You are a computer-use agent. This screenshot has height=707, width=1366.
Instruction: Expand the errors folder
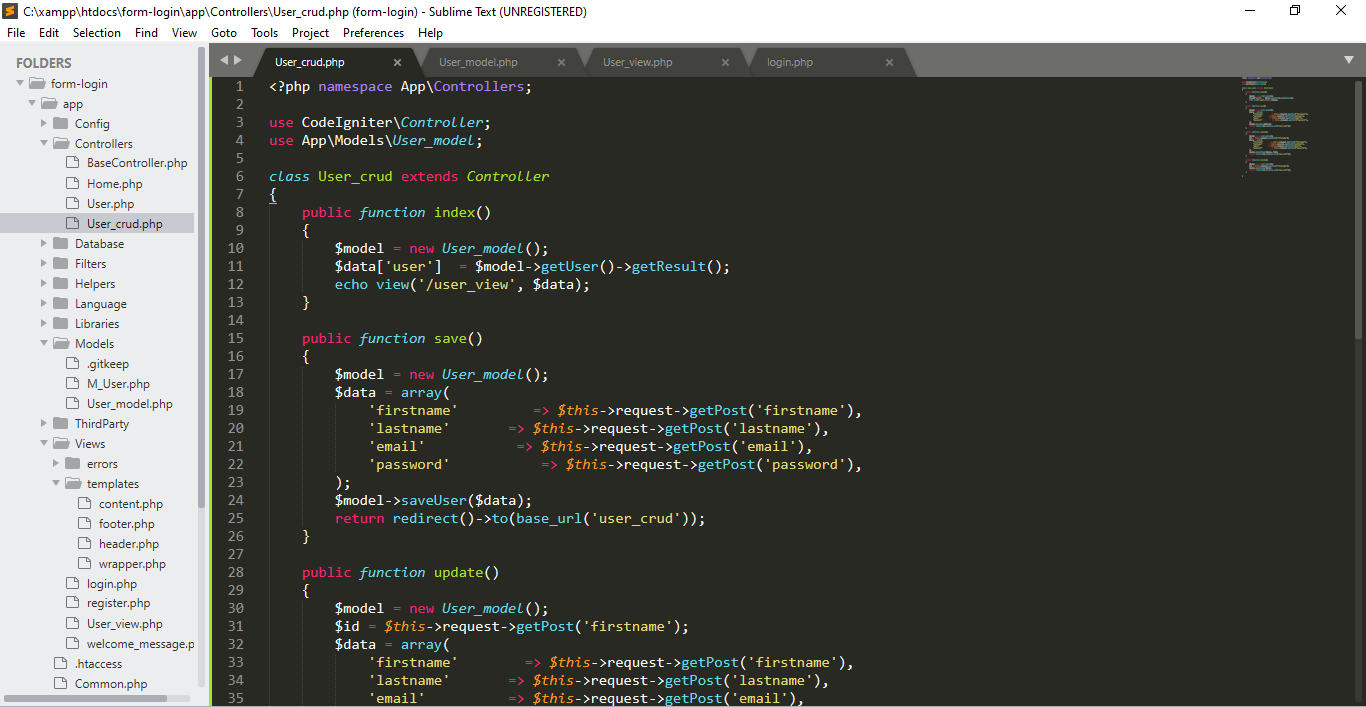(56, 464)
